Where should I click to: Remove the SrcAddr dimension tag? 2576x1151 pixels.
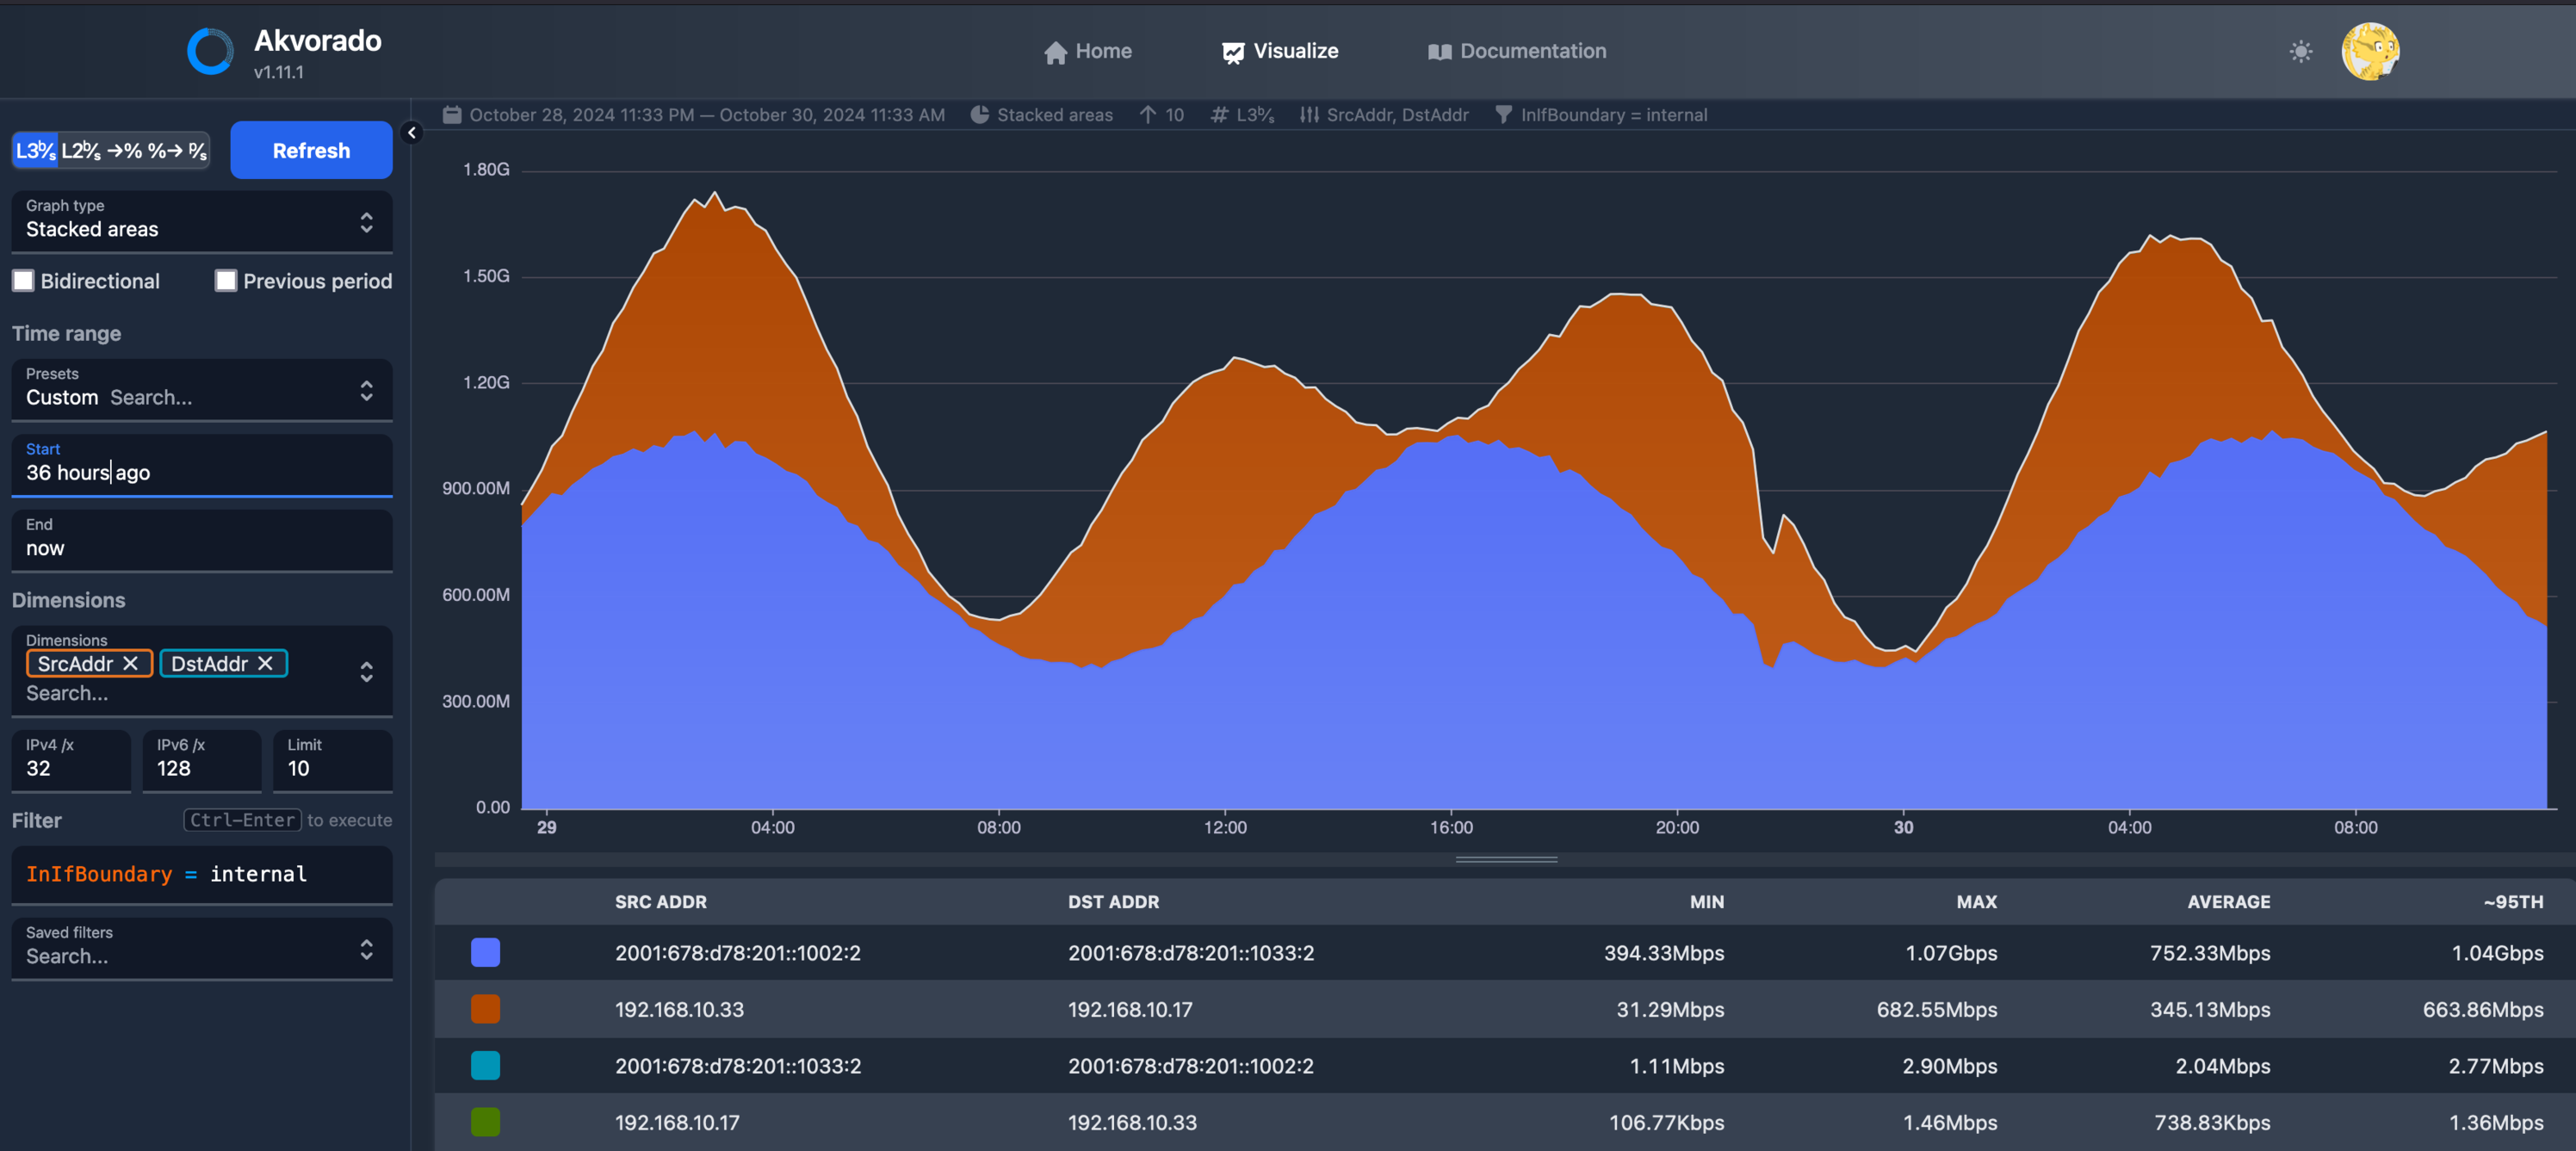(x=131, y=664)
